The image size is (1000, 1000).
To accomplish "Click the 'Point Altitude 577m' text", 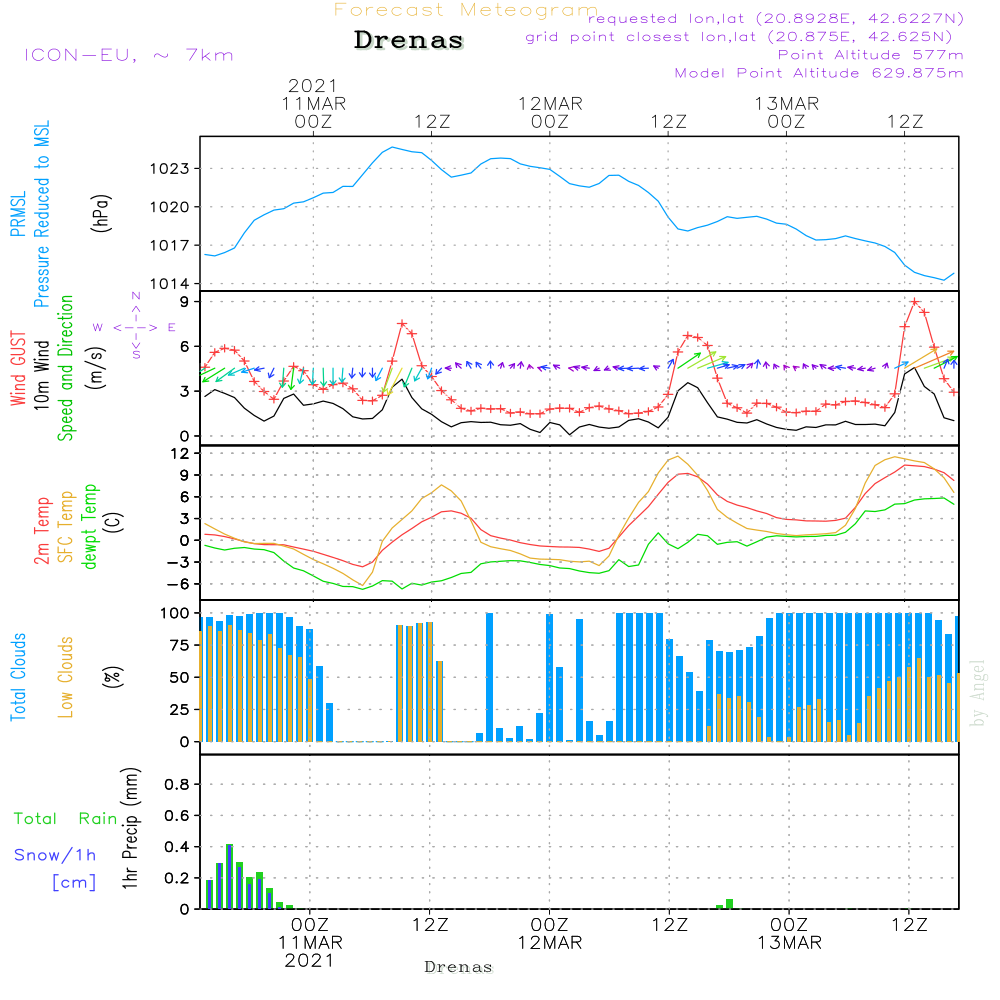I will [x=870, y=55].
